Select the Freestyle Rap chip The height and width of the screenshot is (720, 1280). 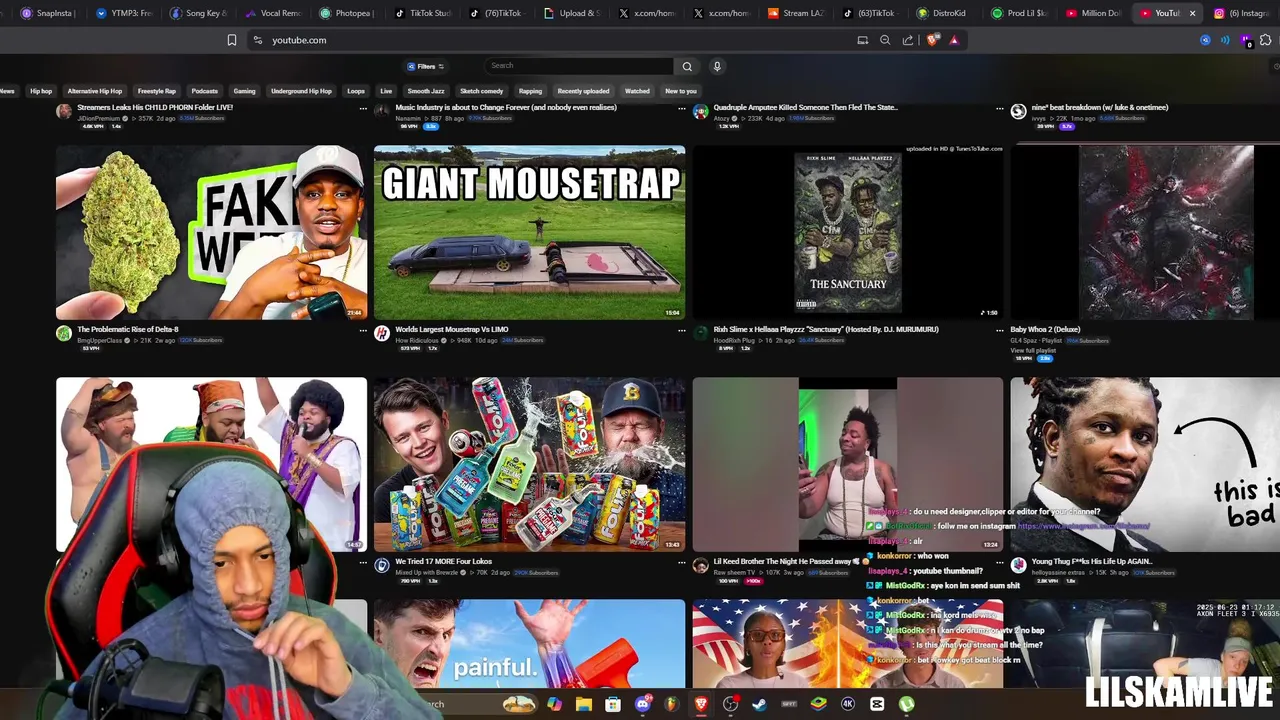(x=157, y=91)
